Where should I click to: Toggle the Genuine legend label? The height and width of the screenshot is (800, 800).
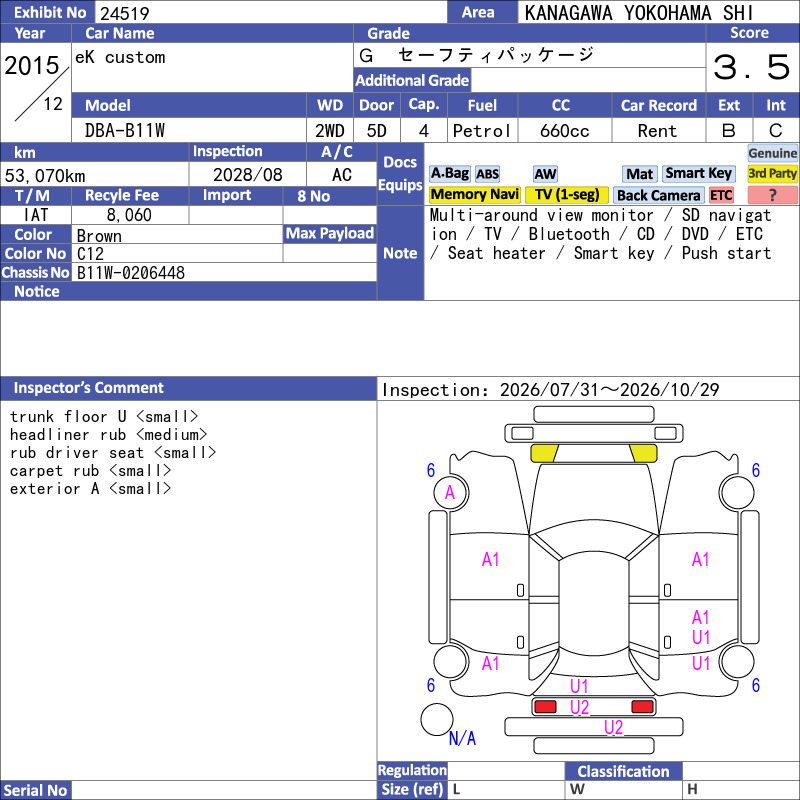[x=772, y=153]
